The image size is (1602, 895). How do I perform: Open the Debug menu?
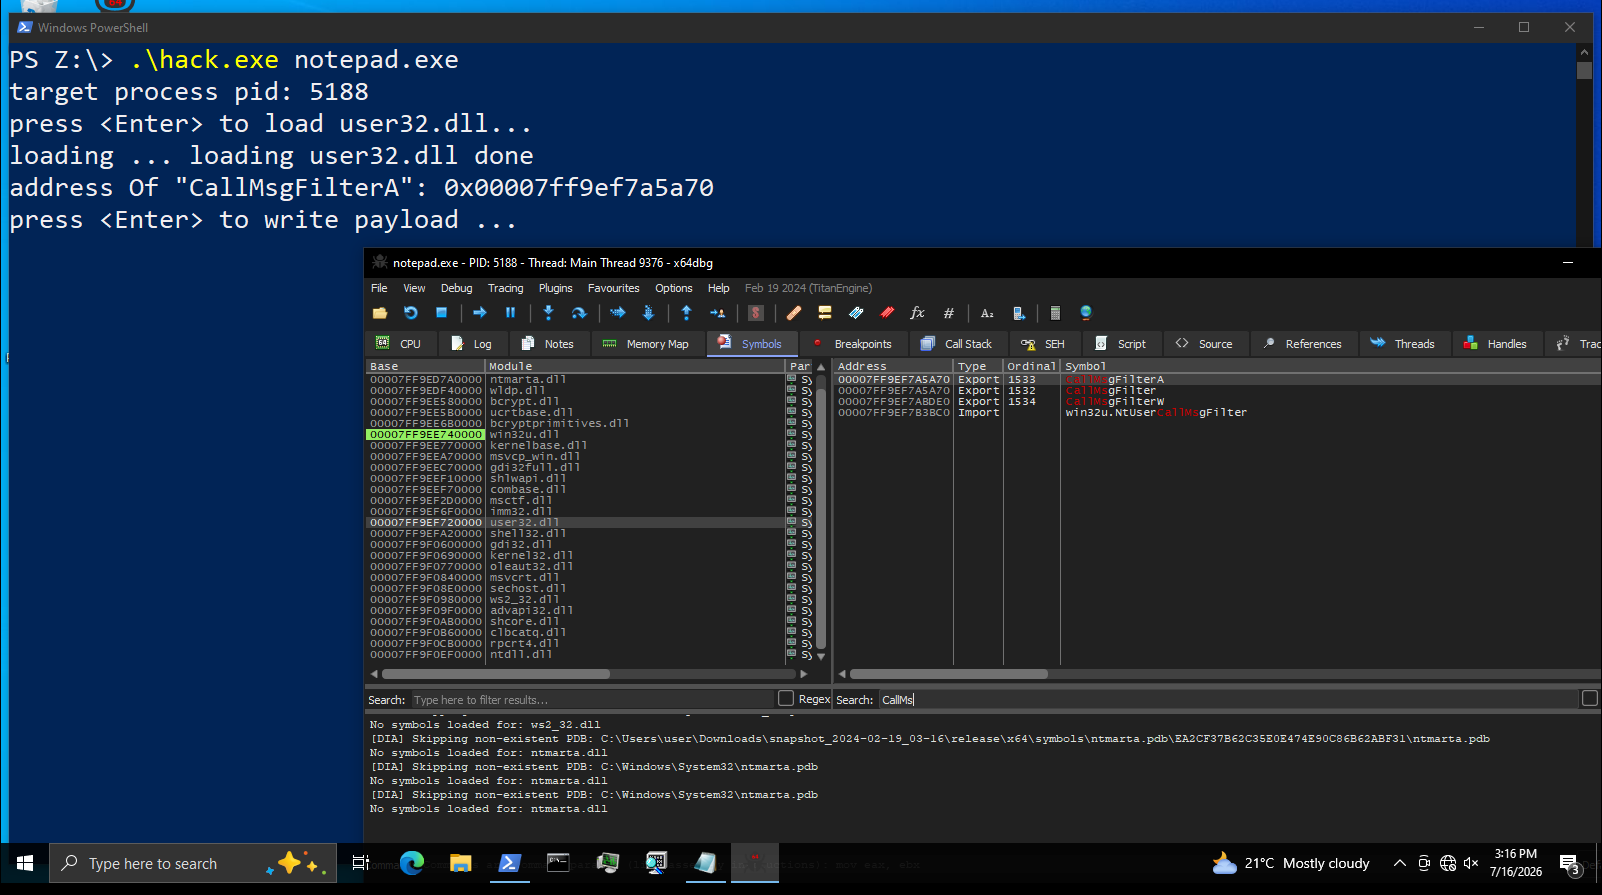pos(456,288)
